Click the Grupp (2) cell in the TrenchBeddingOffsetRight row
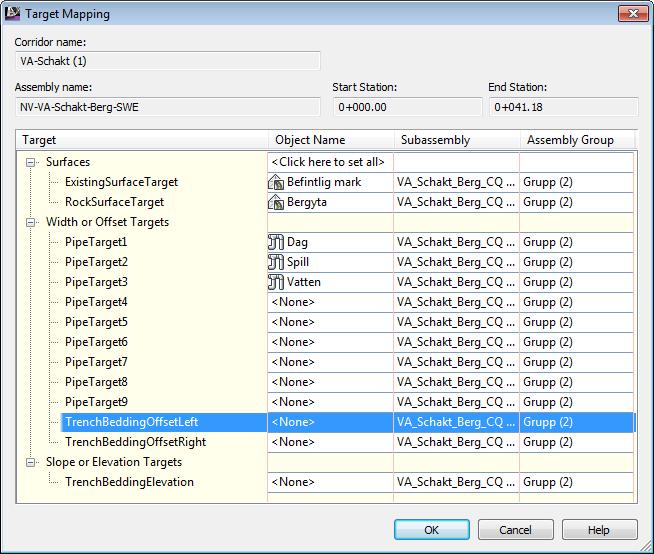Image resolution: width=654 pixels, height=554 pixels. pos(576,442)
